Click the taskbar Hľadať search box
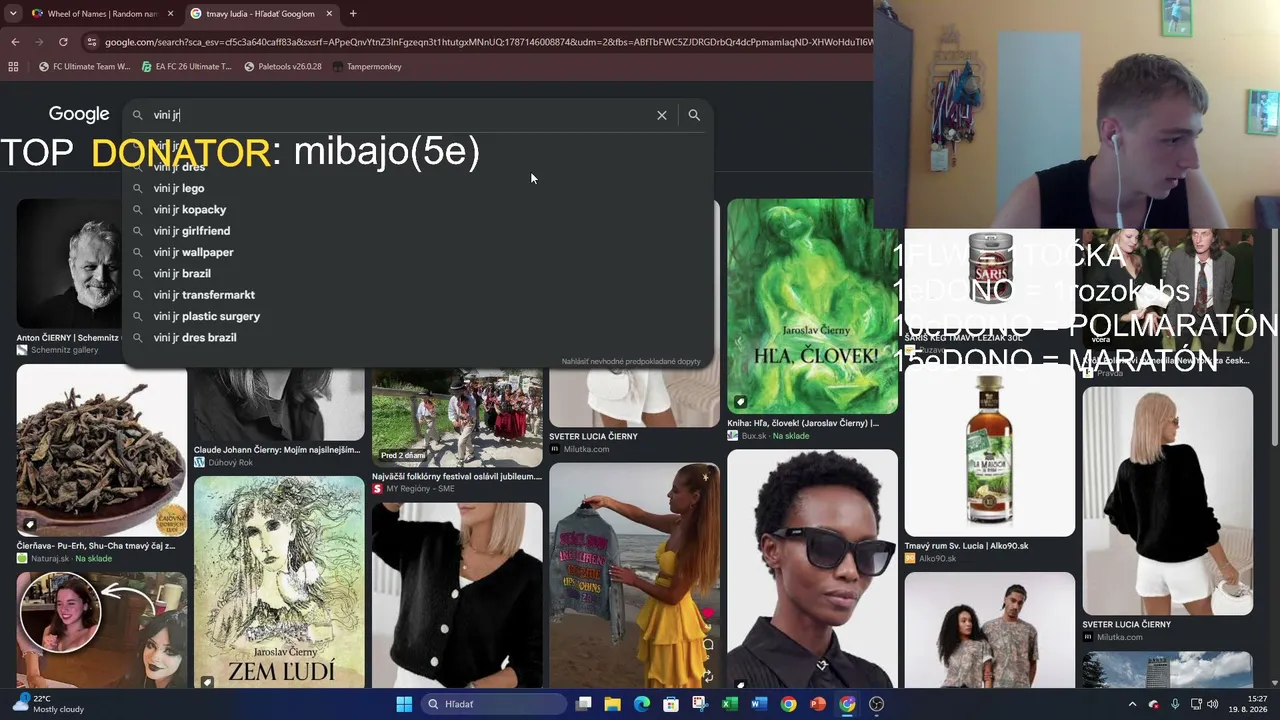Screen dimensions: 1280x720 click(494, 704)
